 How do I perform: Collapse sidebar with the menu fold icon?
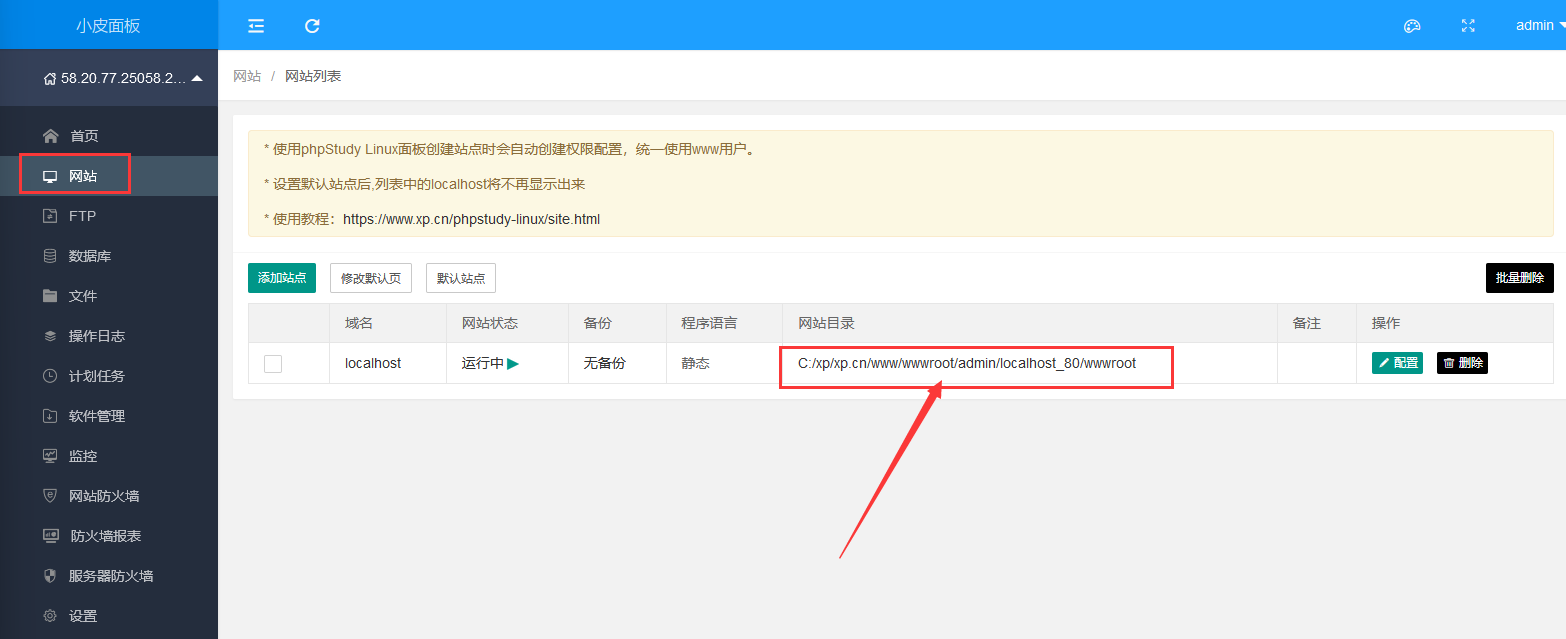pos(256,26)
